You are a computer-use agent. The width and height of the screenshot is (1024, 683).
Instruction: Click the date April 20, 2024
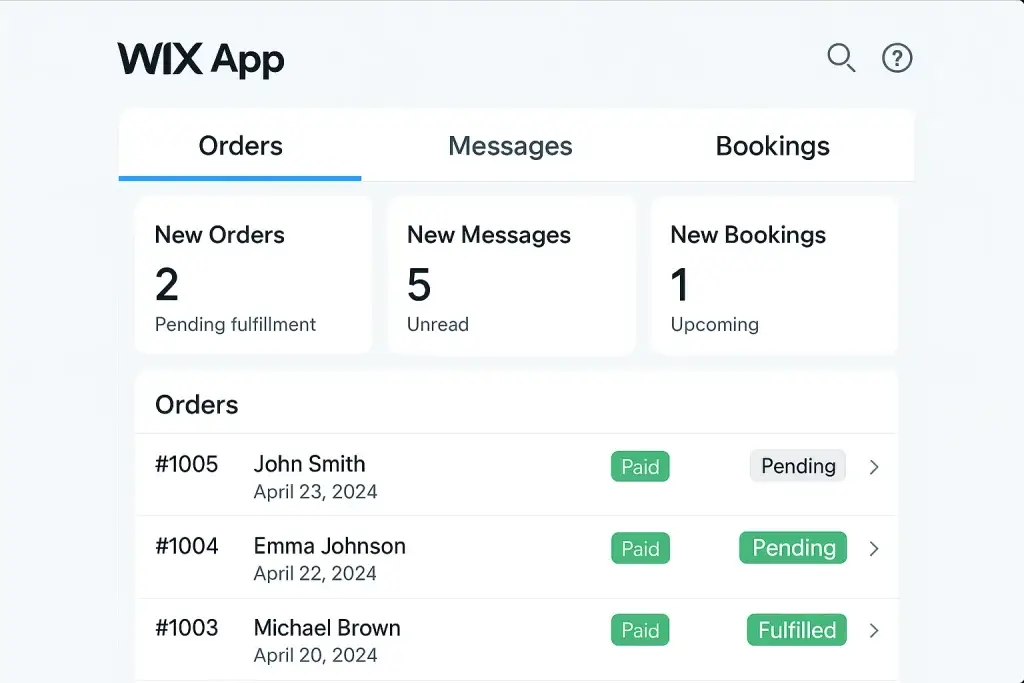click(x=315, y=655)
